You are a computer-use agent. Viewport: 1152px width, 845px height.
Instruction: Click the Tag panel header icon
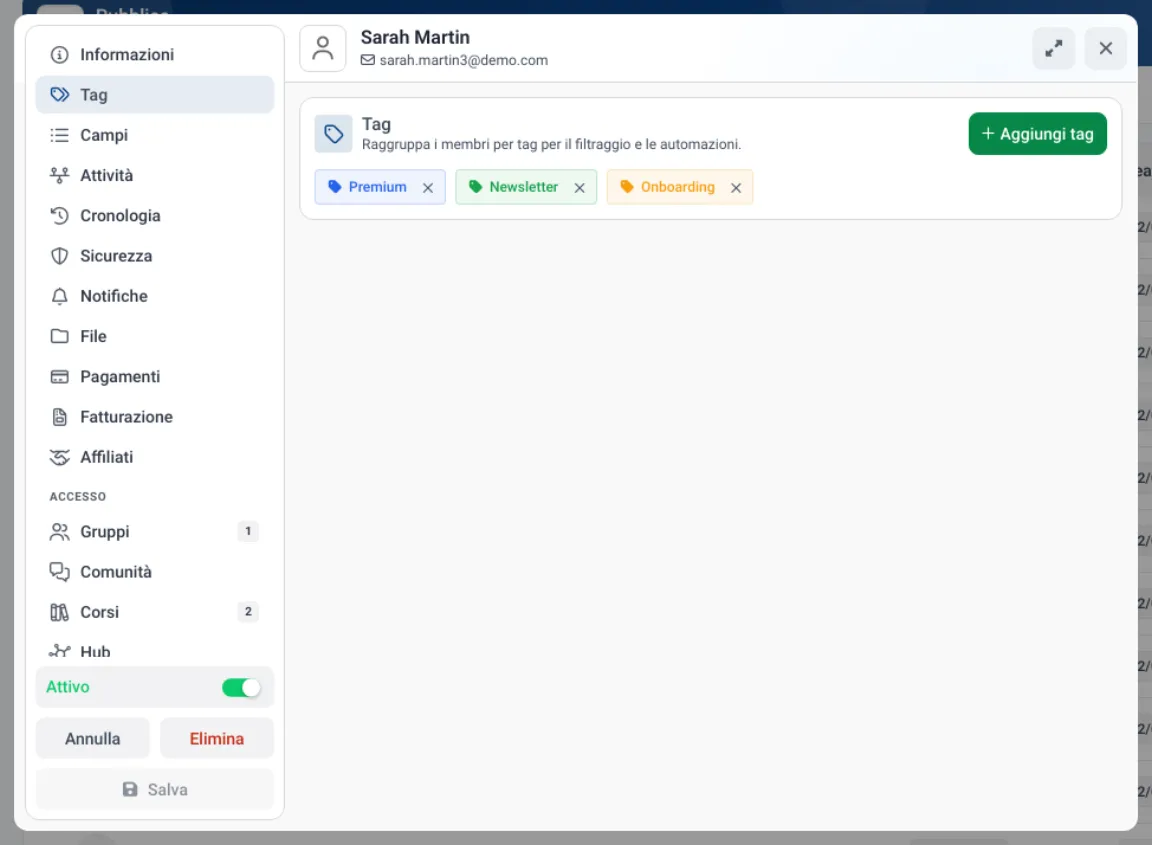pyautogui.click(x=334, y=134)
